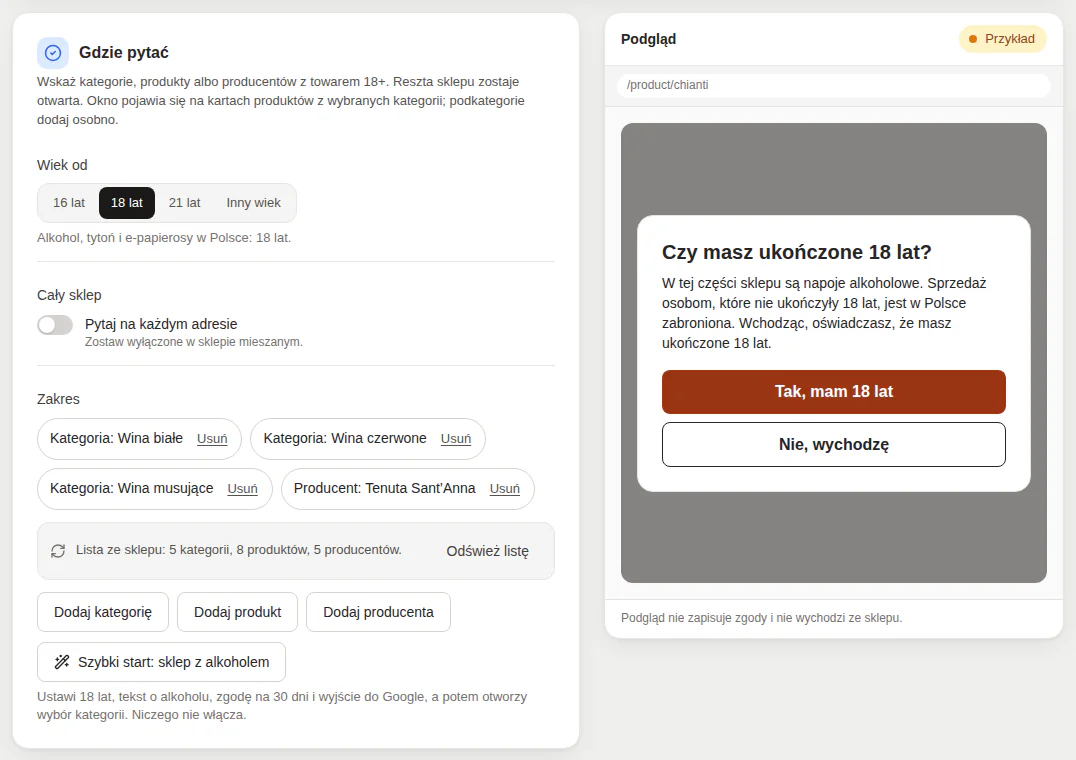The height and width of the screenshot is (760, 1076).
Task: Click the Zostaw wyłączone w sklepie mieszanym hint
Action: (194, 342)
